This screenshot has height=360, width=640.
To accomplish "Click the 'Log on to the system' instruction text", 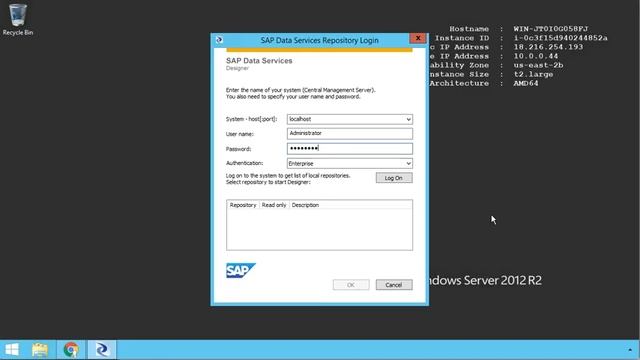I will tap(288, 179).
